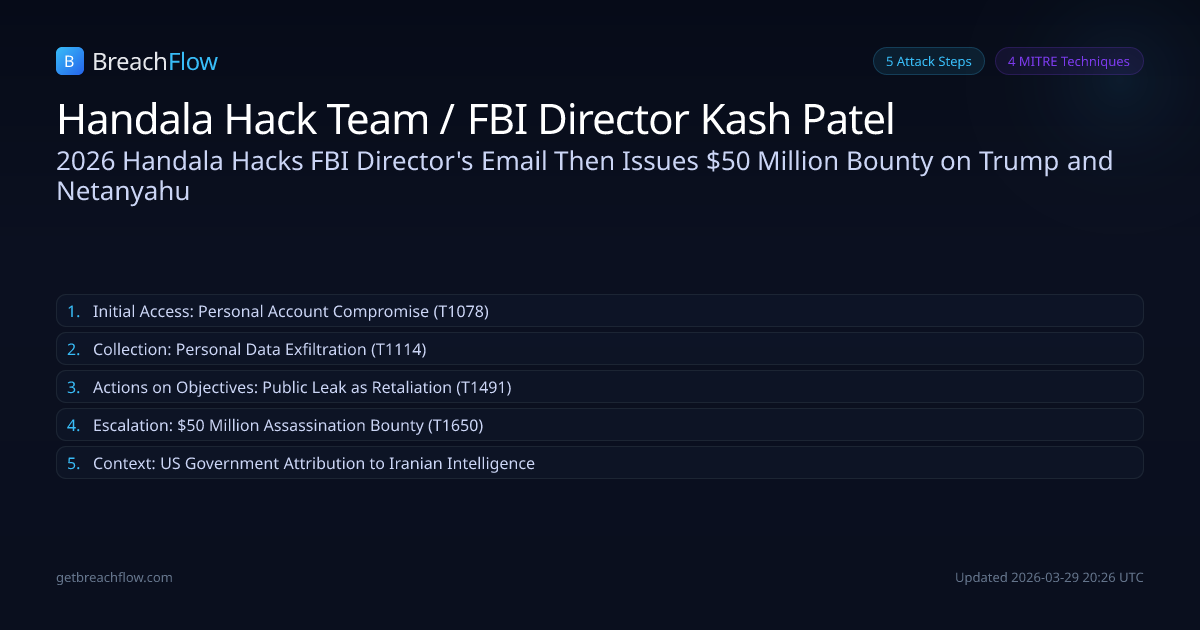1200x630 pixels.
Task: Open the Personal Data Exfiltration step
Action: 599,349
